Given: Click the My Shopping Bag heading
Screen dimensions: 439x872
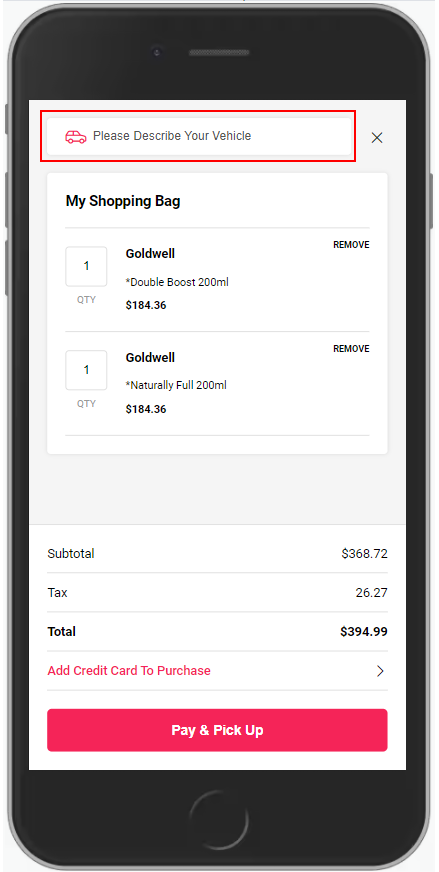Looking at the screenshot, I should pos(123,201).
